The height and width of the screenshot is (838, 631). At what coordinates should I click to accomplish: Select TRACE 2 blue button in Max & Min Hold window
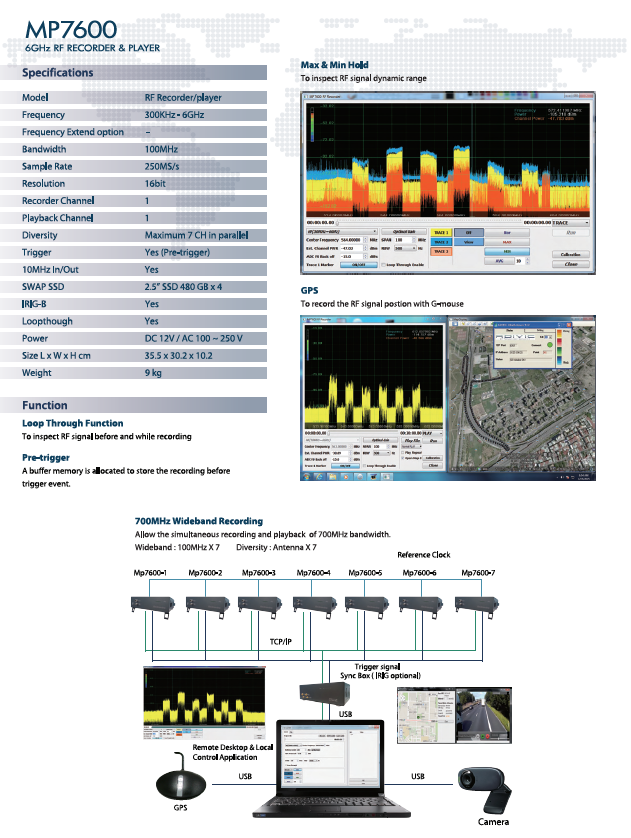click(441, 242)
